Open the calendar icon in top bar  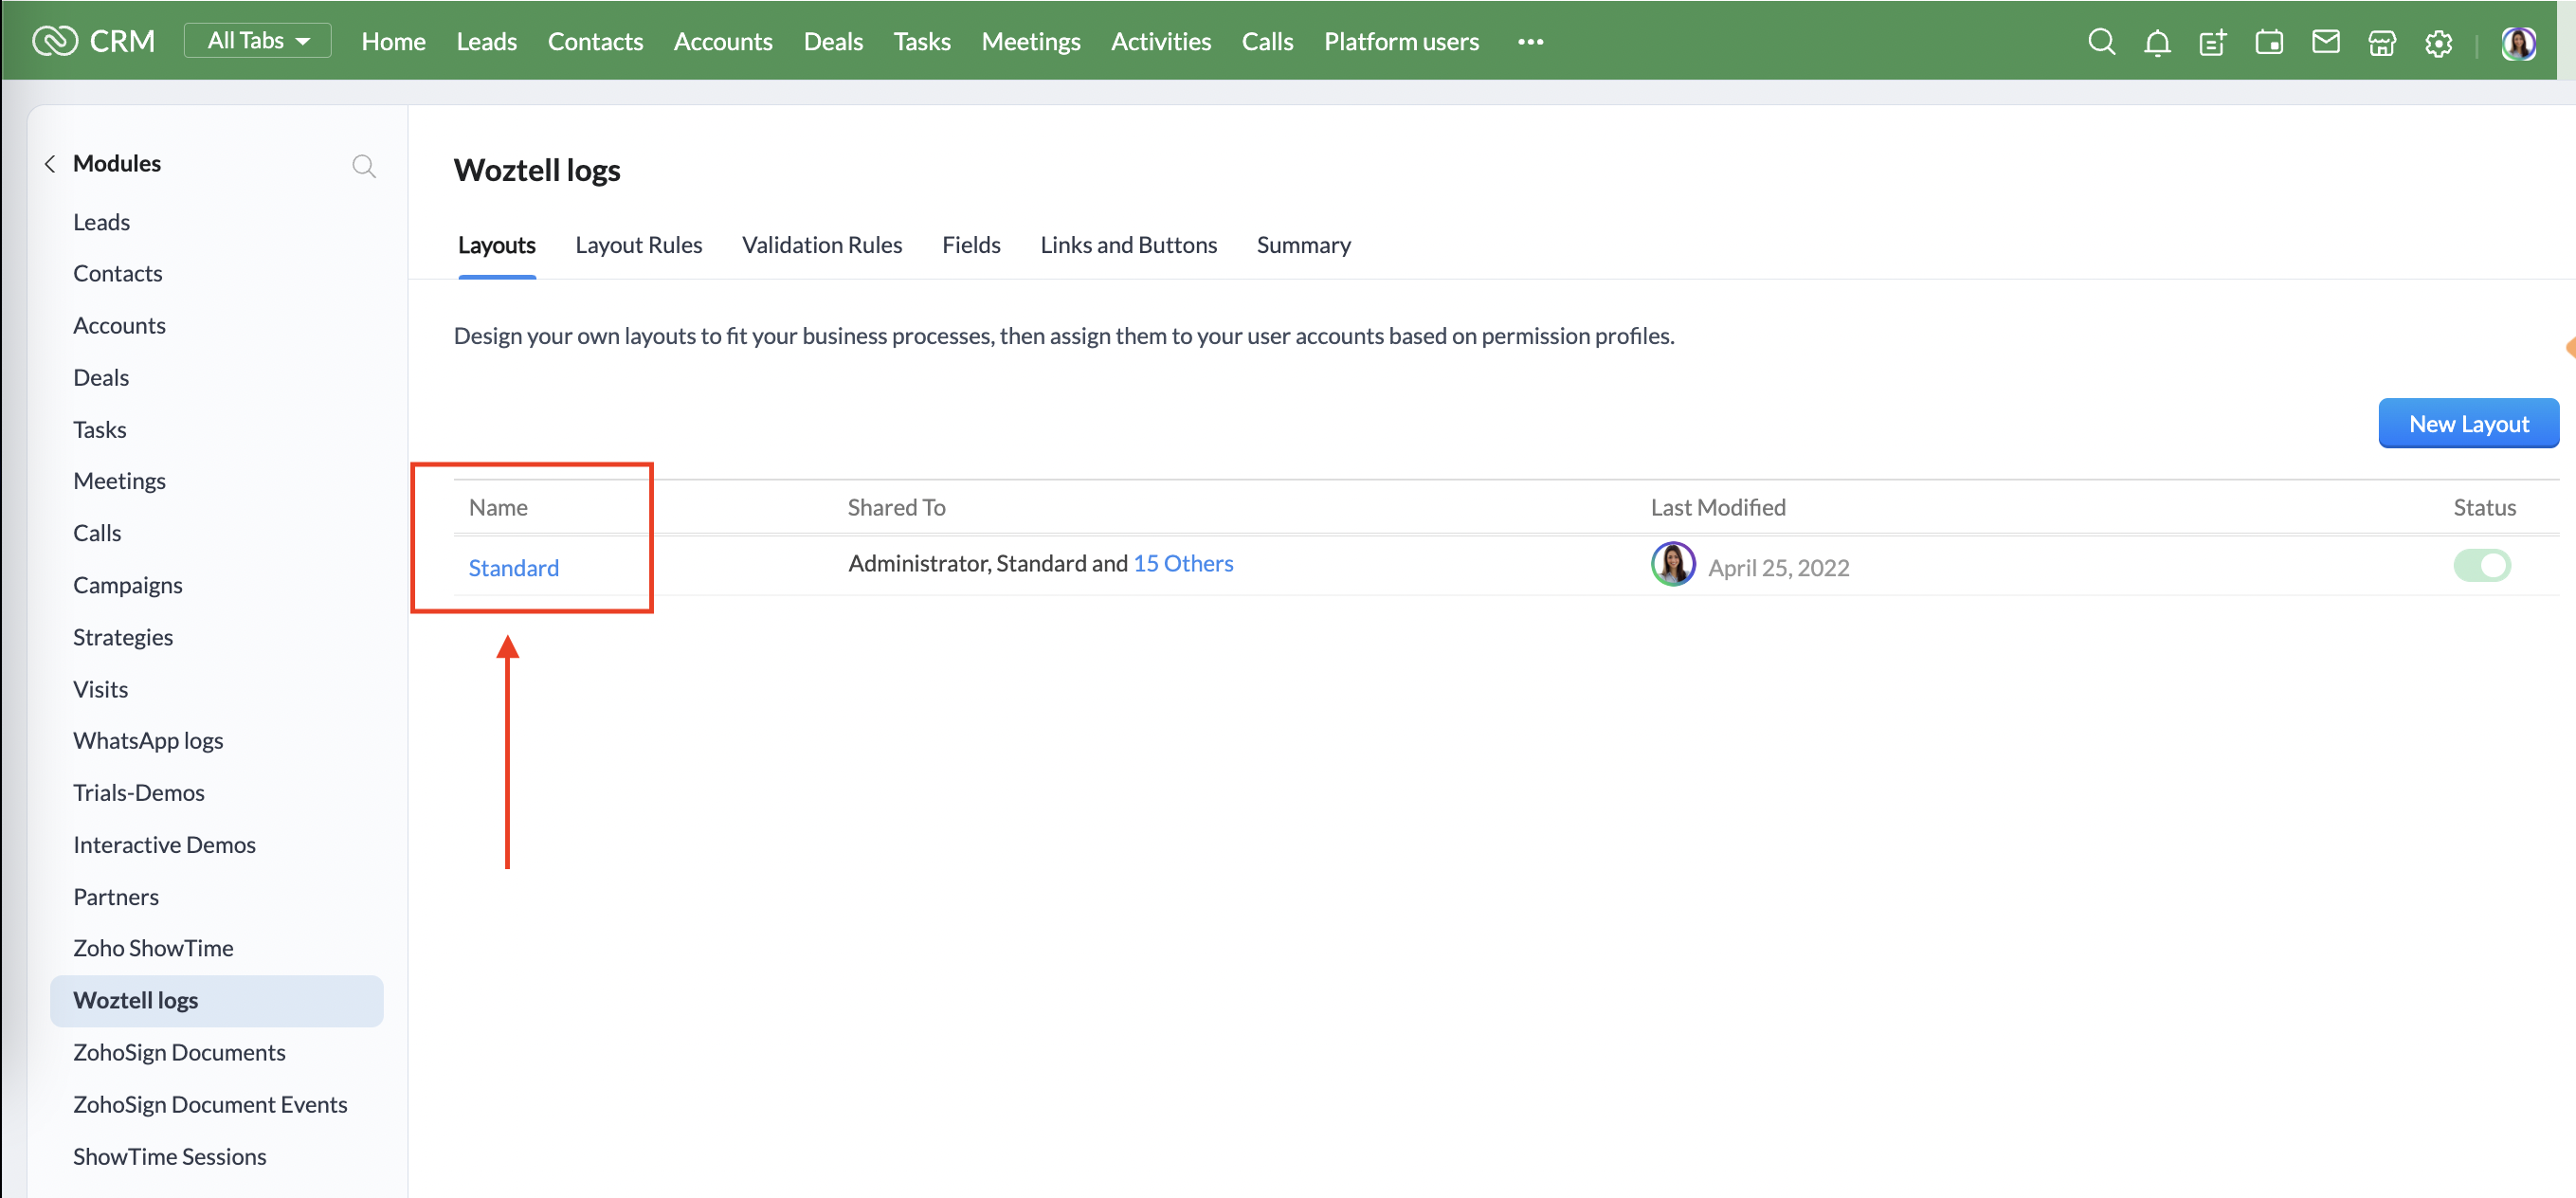pos(2269,42)
